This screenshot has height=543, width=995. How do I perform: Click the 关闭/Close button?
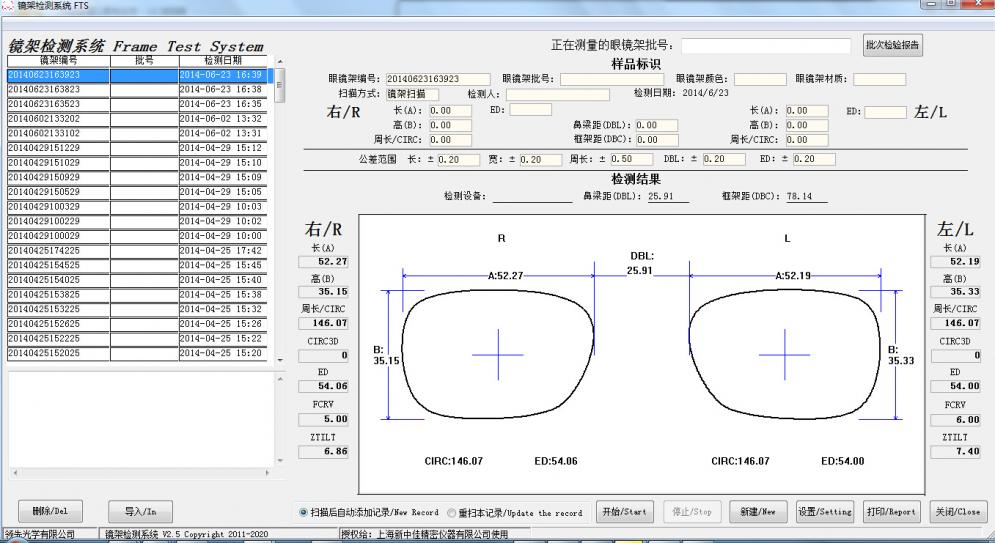(958, 511)
